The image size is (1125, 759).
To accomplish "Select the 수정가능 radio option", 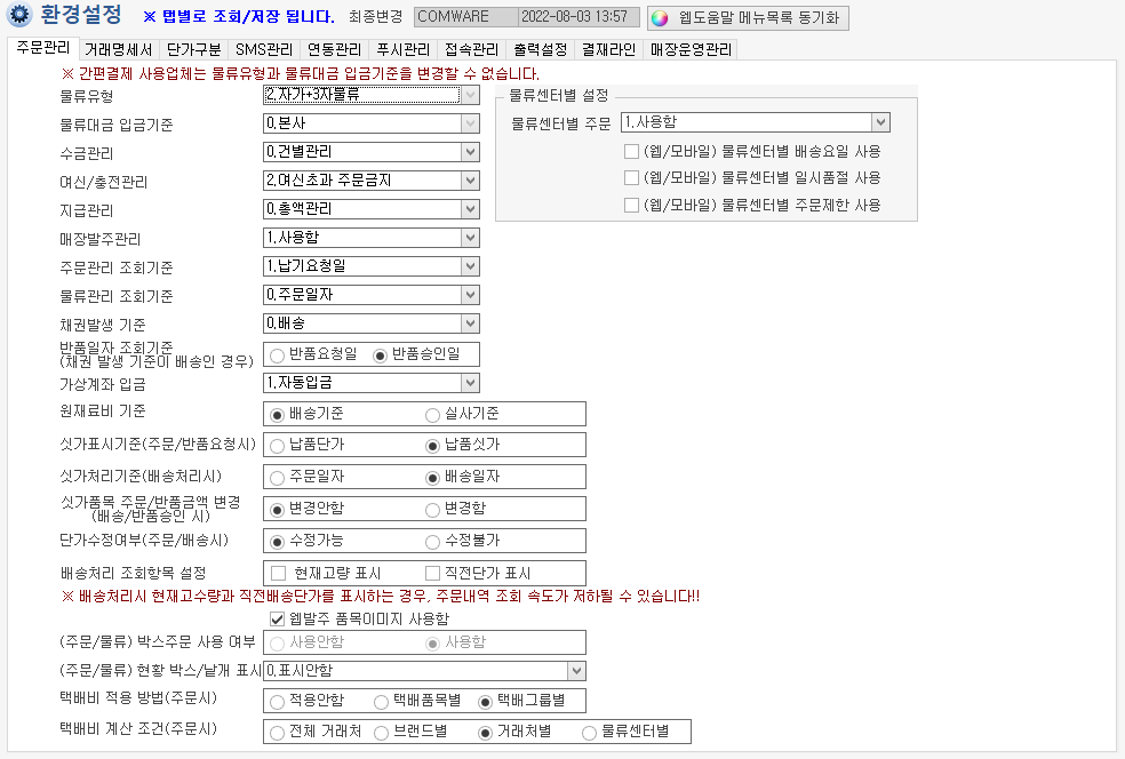I will [x=277, y=542].
